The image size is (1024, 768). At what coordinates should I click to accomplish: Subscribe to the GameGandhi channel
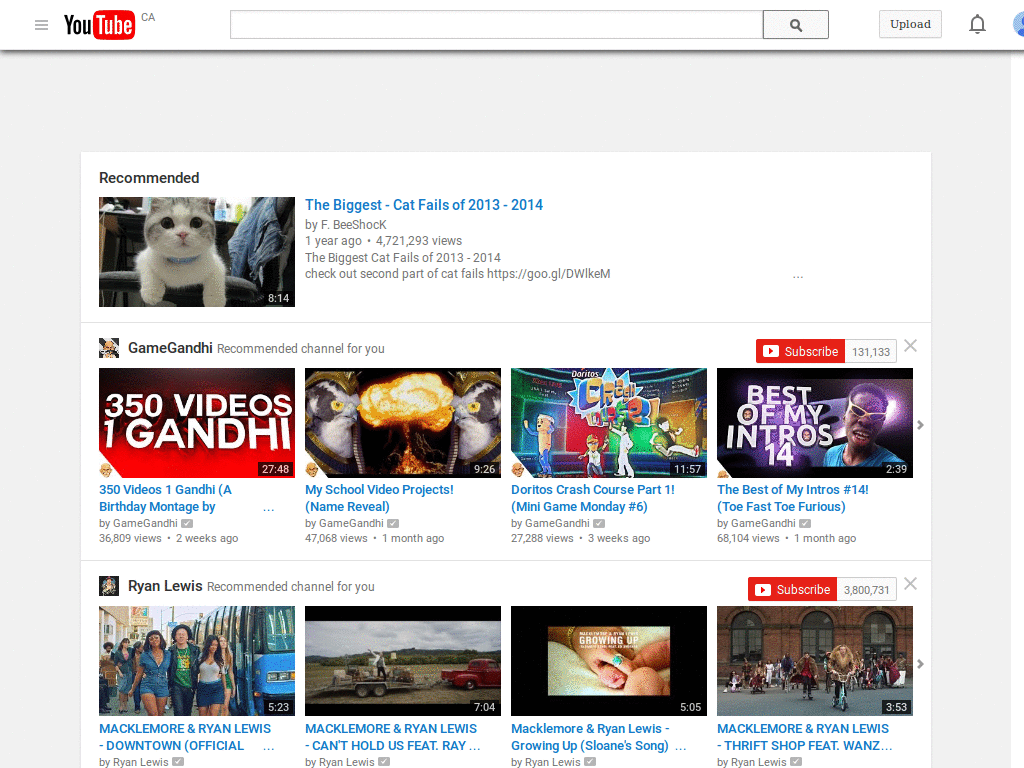point(801,351)
